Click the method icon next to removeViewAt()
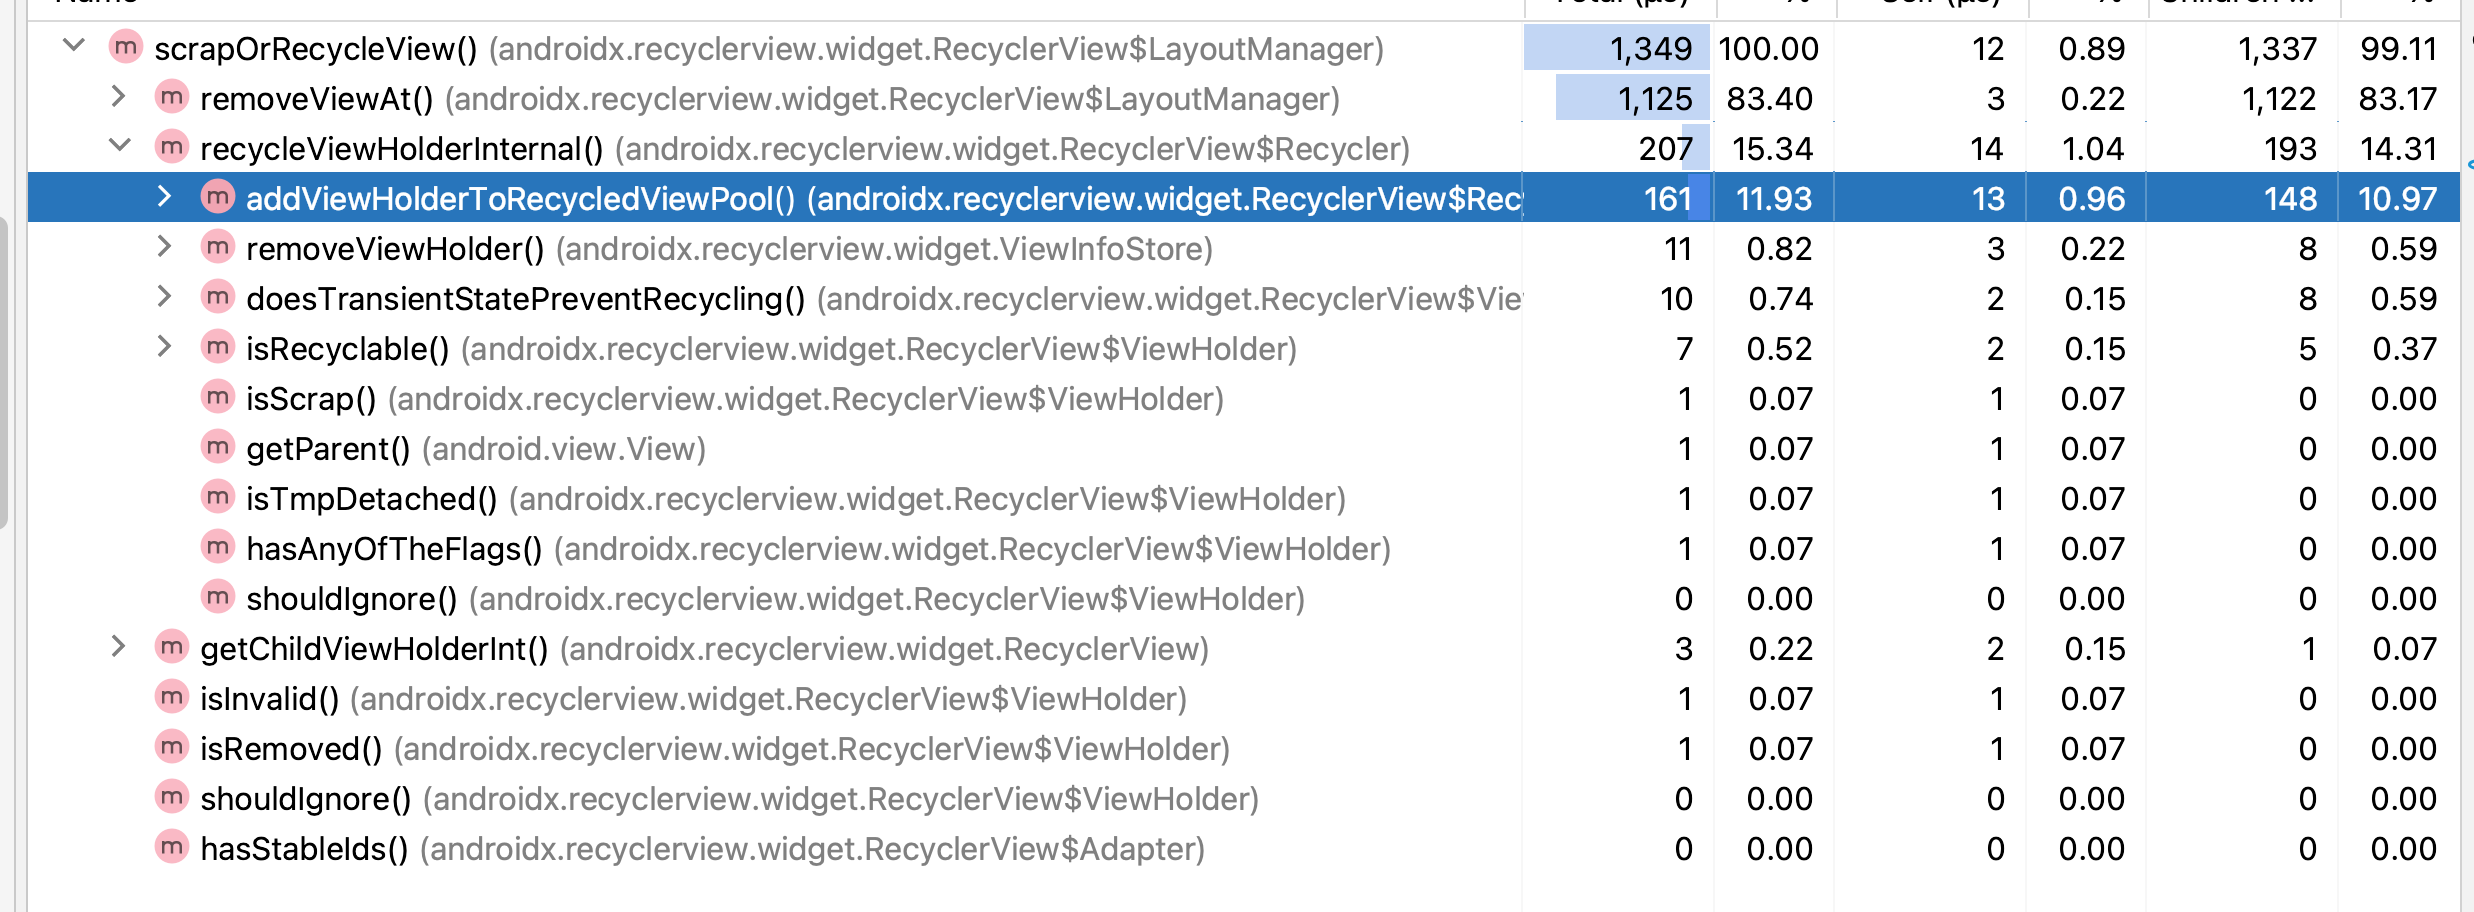 point(172,97)
